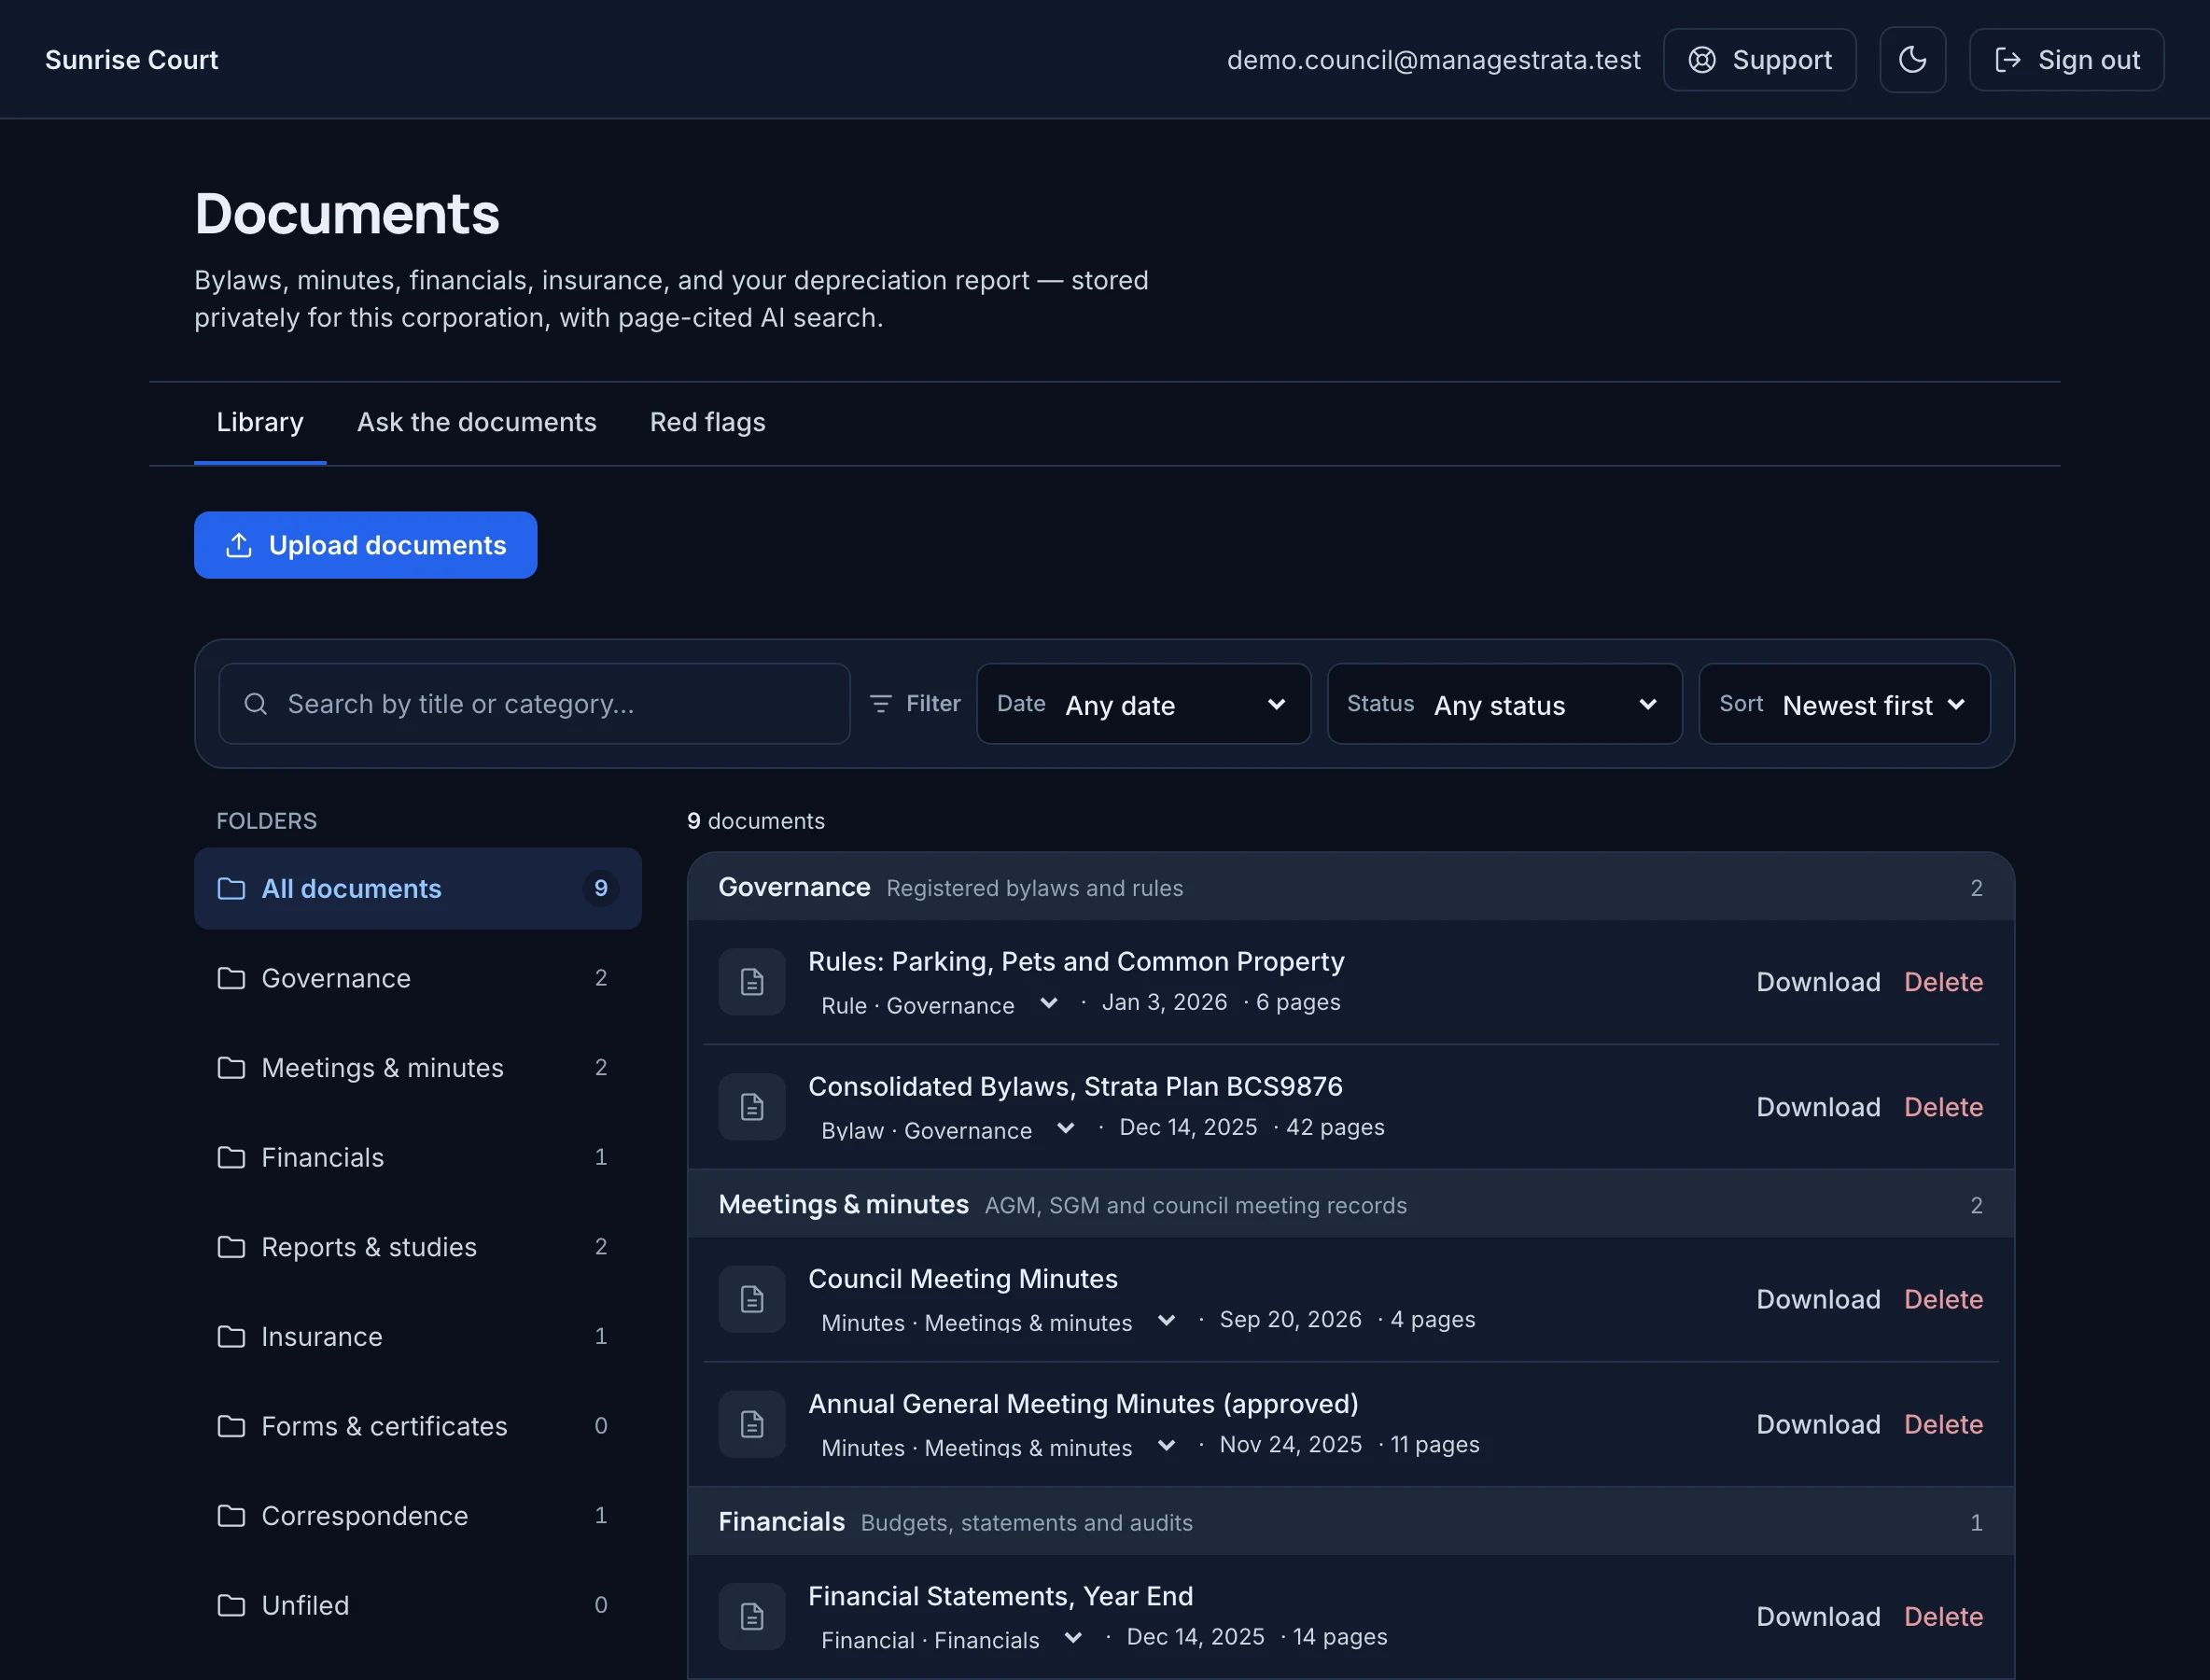This screenshot has height=1680, width=2210.
Task: Open the Red flags tab
Action: (707, 422)
